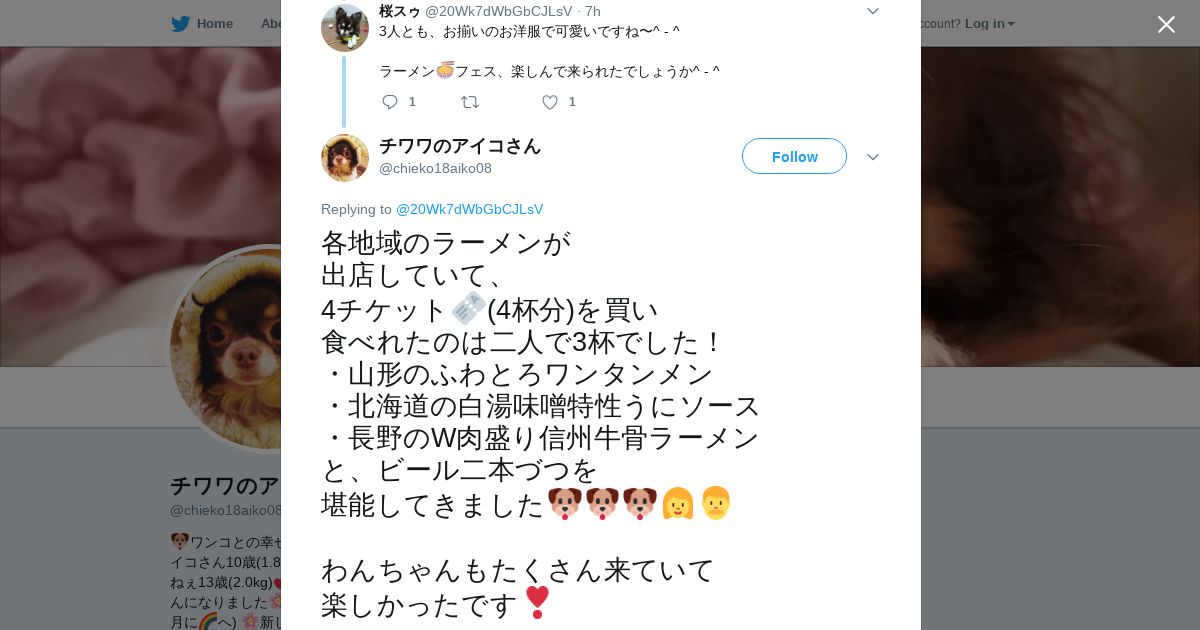This screenshot has width=1200, height=630.
Task: Expand options chevron next to Follow button
Action: click(873, 157)
